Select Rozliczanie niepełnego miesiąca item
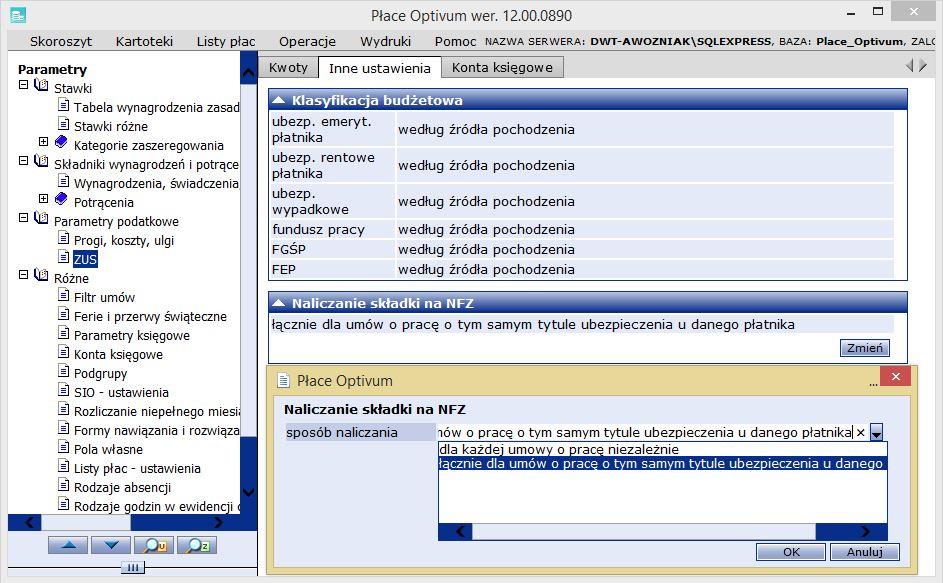943x583 pixels. click(x=156, y=412)
